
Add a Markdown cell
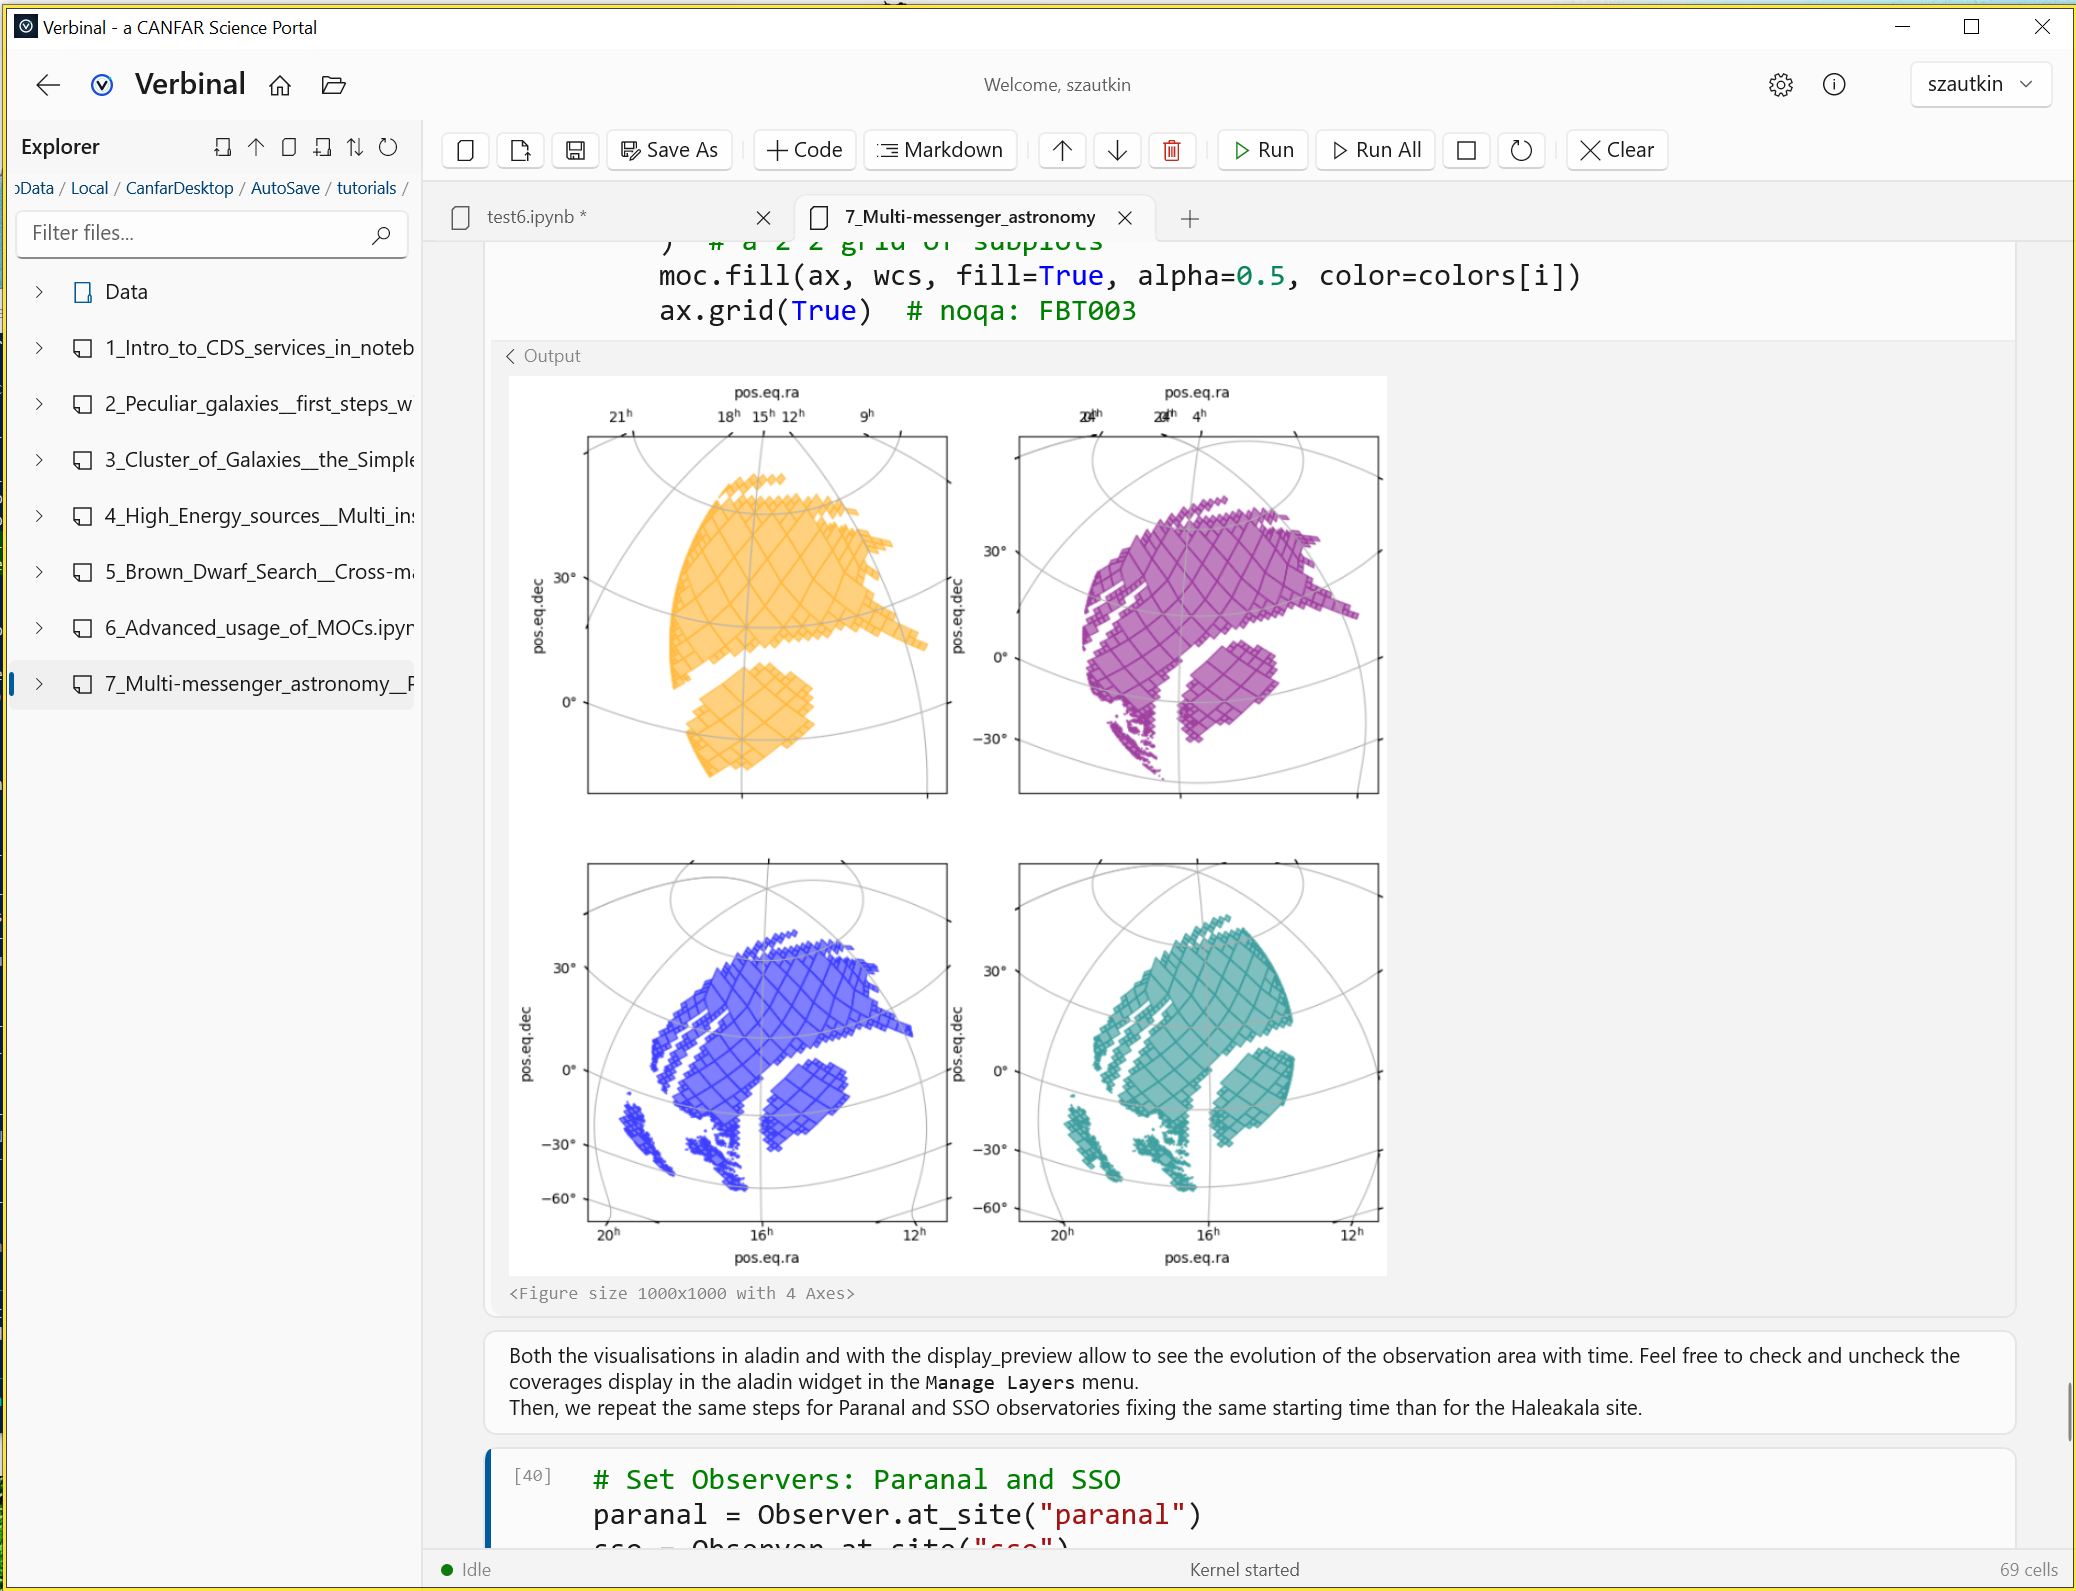[x=940, y=150]
